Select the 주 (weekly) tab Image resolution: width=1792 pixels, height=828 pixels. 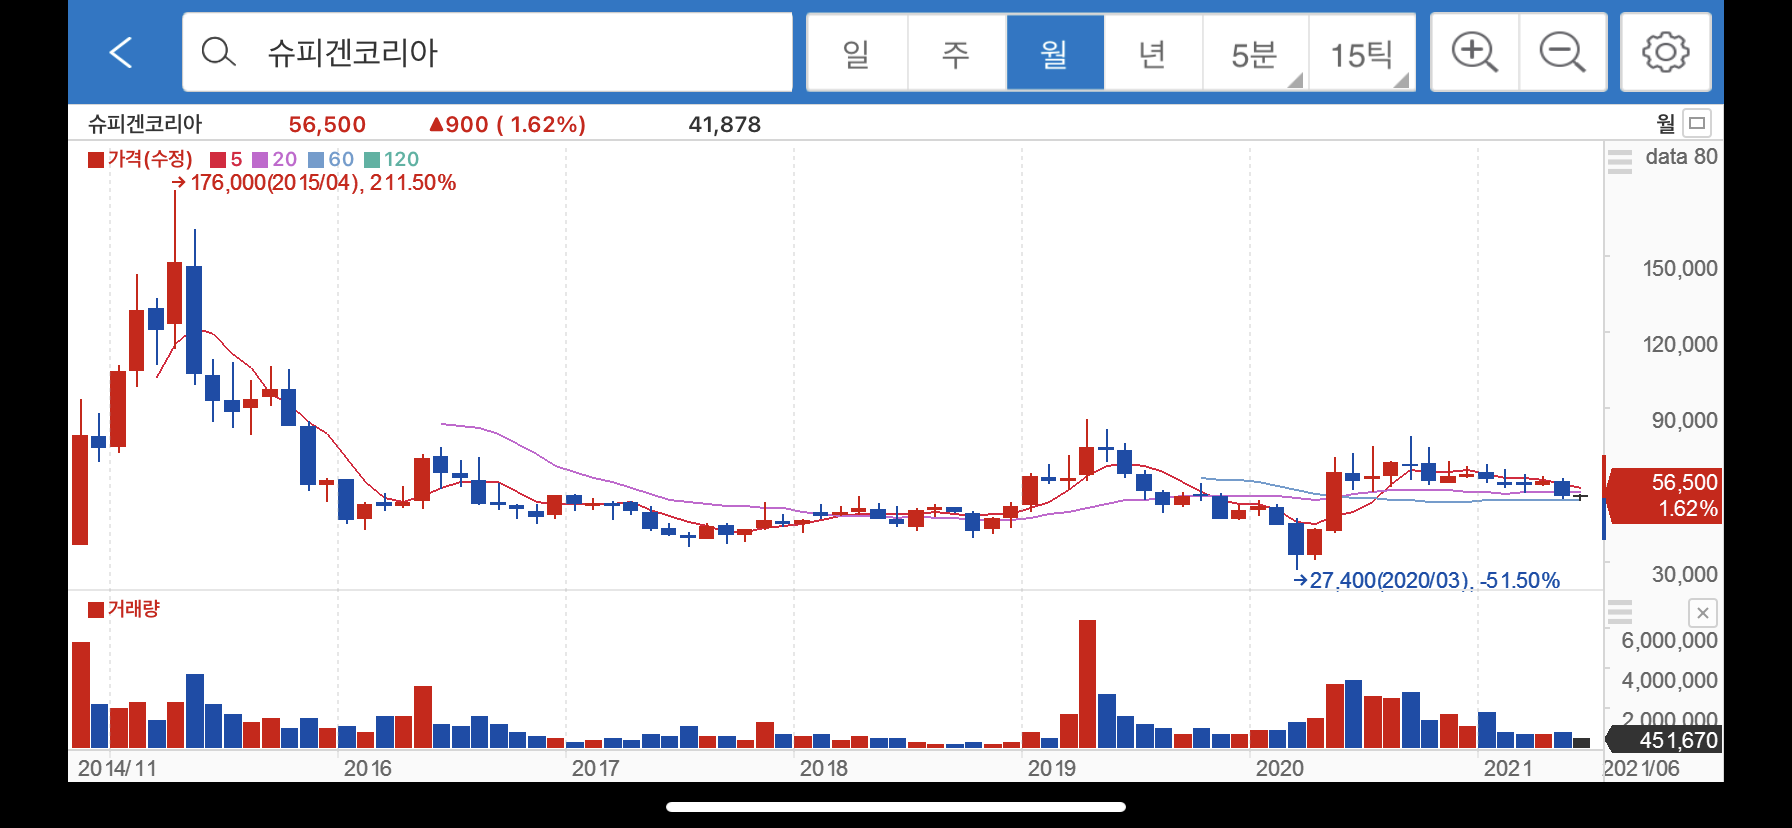pyautogui.click(x=956, y=52)
